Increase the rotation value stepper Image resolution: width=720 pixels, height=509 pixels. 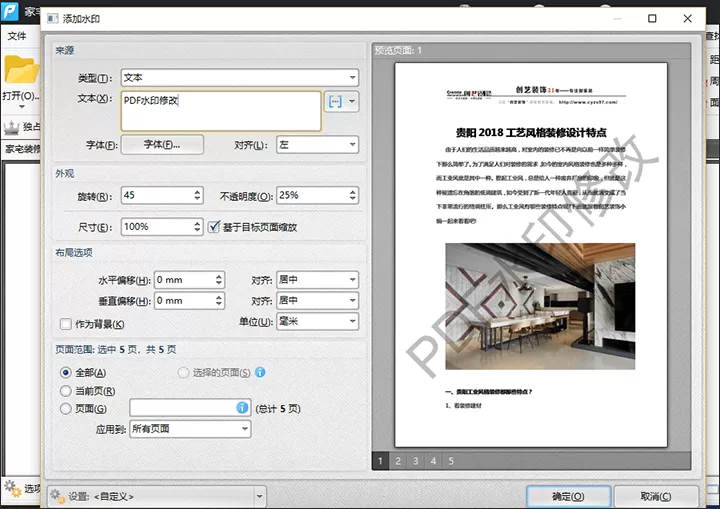(197, 192)
